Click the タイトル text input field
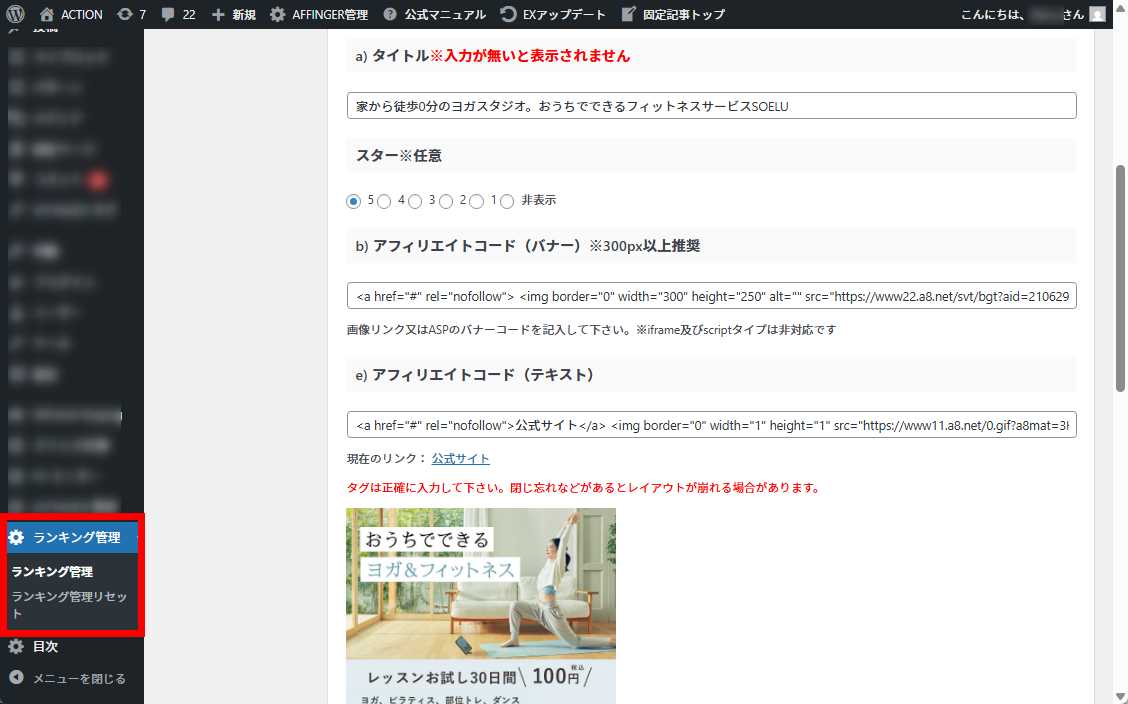This screenshot has width=1128, height=704. click(x=711, y=105)
